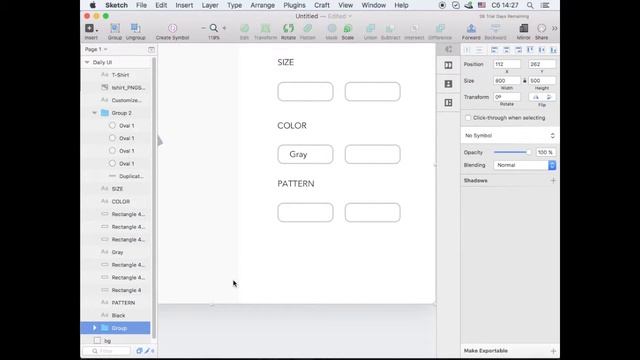Align layers horizontally centered
Image resolution: width=640 pixels, height=360 pixels.
[506, 50]
